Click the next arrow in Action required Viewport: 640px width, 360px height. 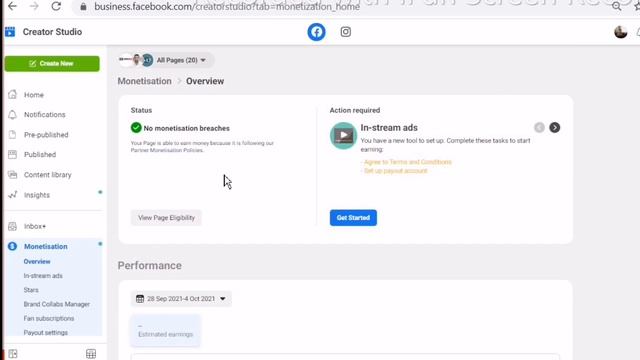pos(554,128)
